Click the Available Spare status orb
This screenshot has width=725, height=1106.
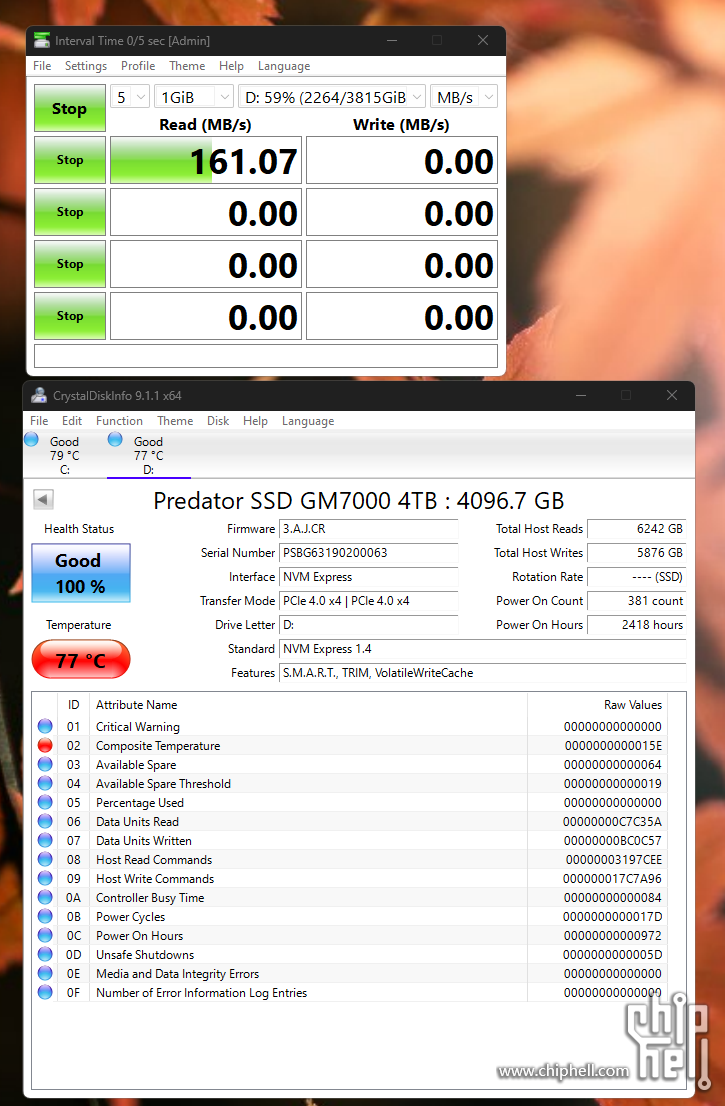tap(45, 764)
